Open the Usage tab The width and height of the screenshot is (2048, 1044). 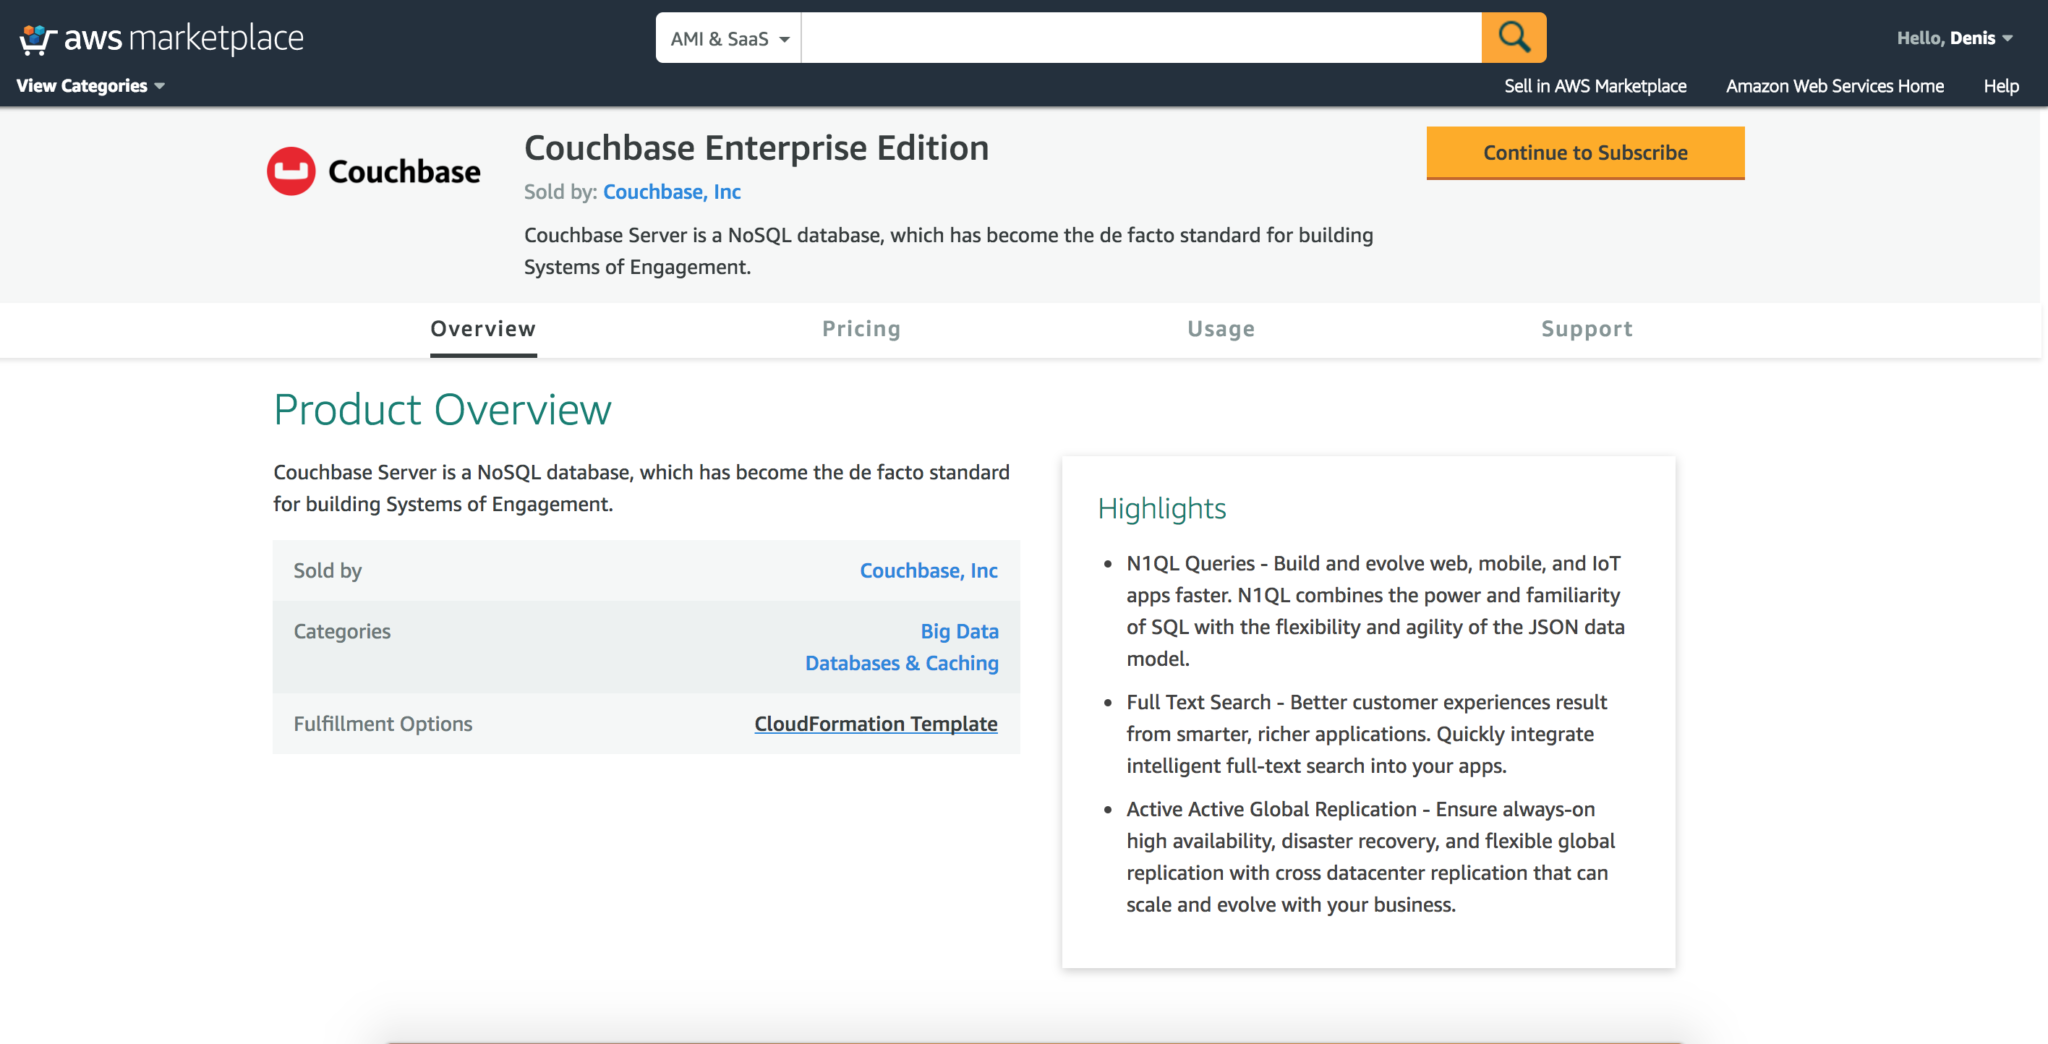coord(1221,329)
